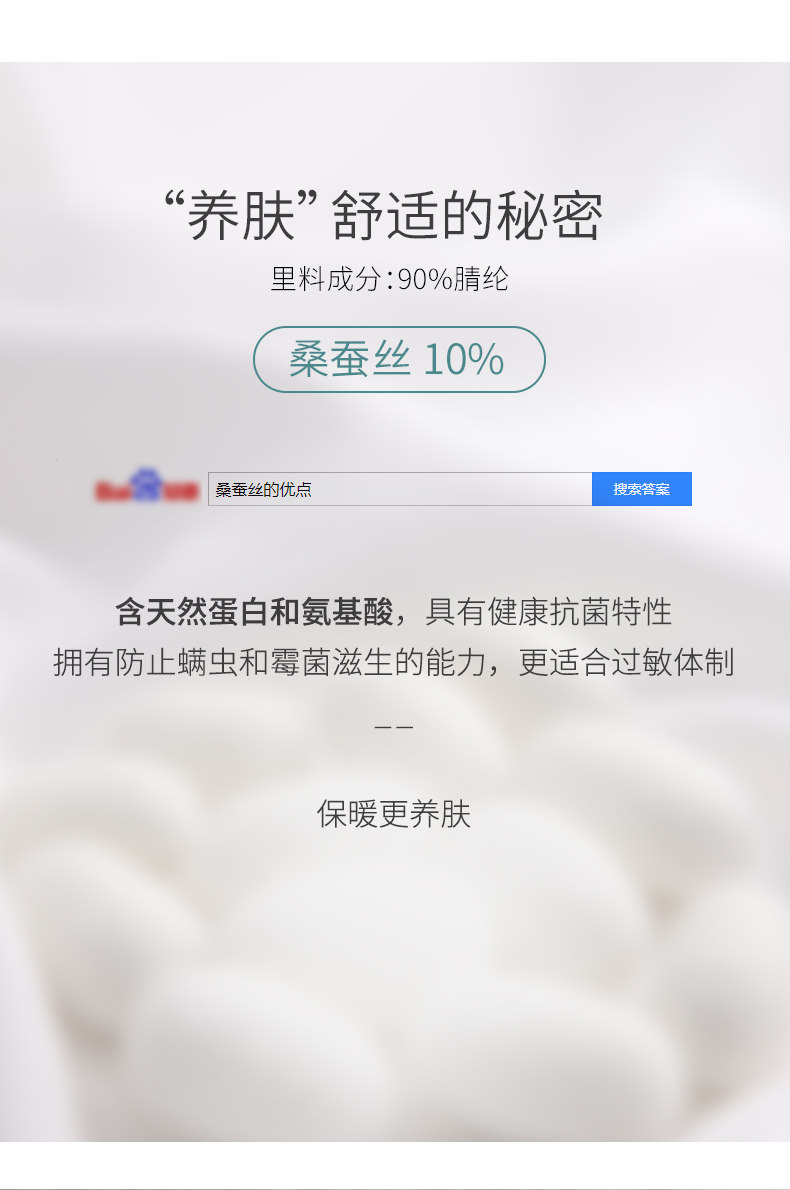Click the “养肤”舒适的秘密 headline
The width and height of the screenshot is (790, 1190).
pos(385,216)
